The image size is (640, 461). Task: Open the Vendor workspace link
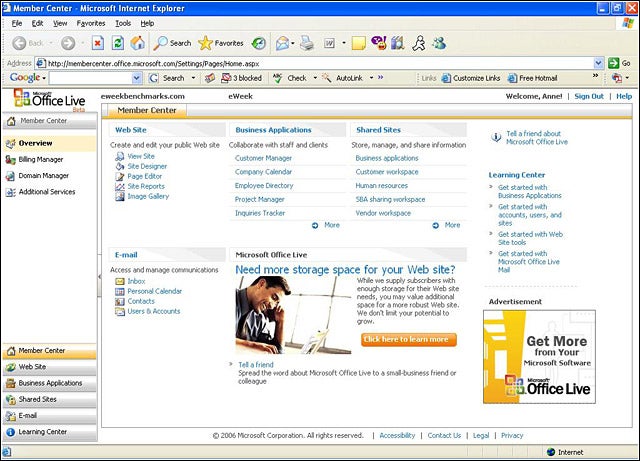point(383,213)
